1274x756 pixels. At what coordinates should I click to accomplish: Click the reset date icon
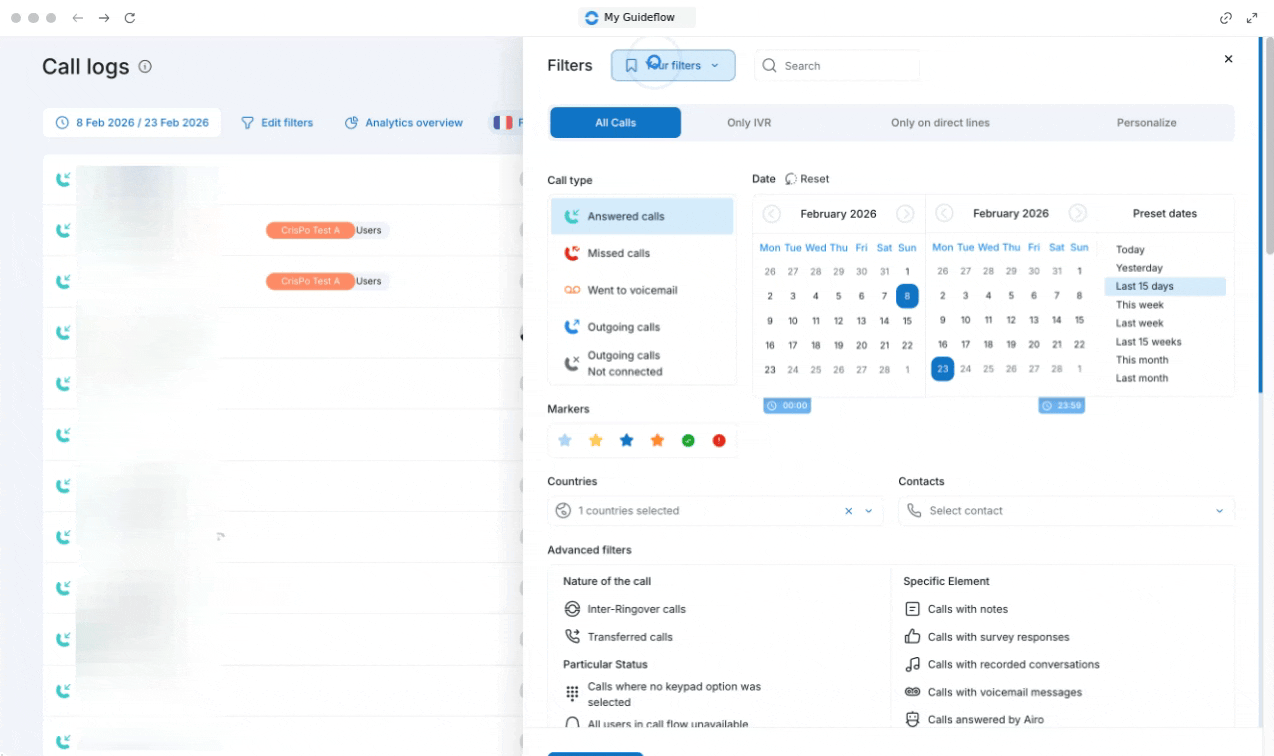[792, 179]
